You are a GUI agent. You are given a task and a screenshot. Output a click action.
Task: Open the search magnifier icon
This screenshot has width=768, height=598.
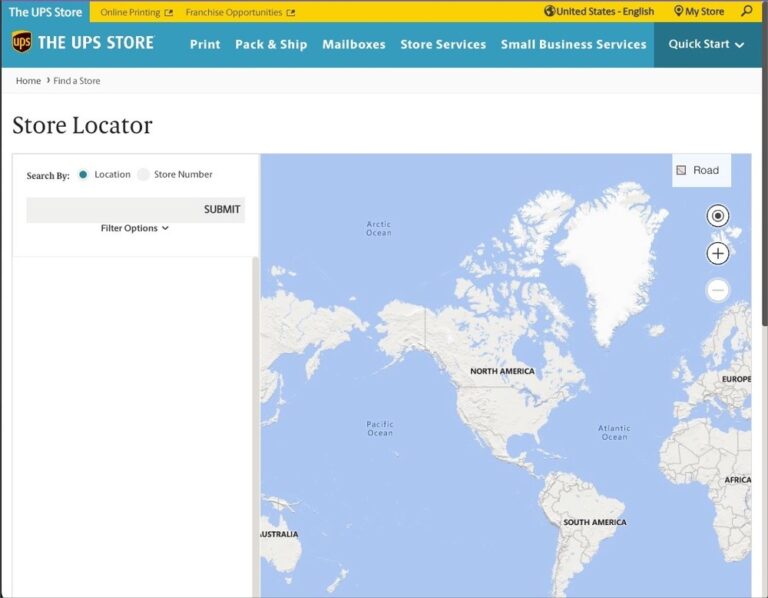click(x=746, y=11)
